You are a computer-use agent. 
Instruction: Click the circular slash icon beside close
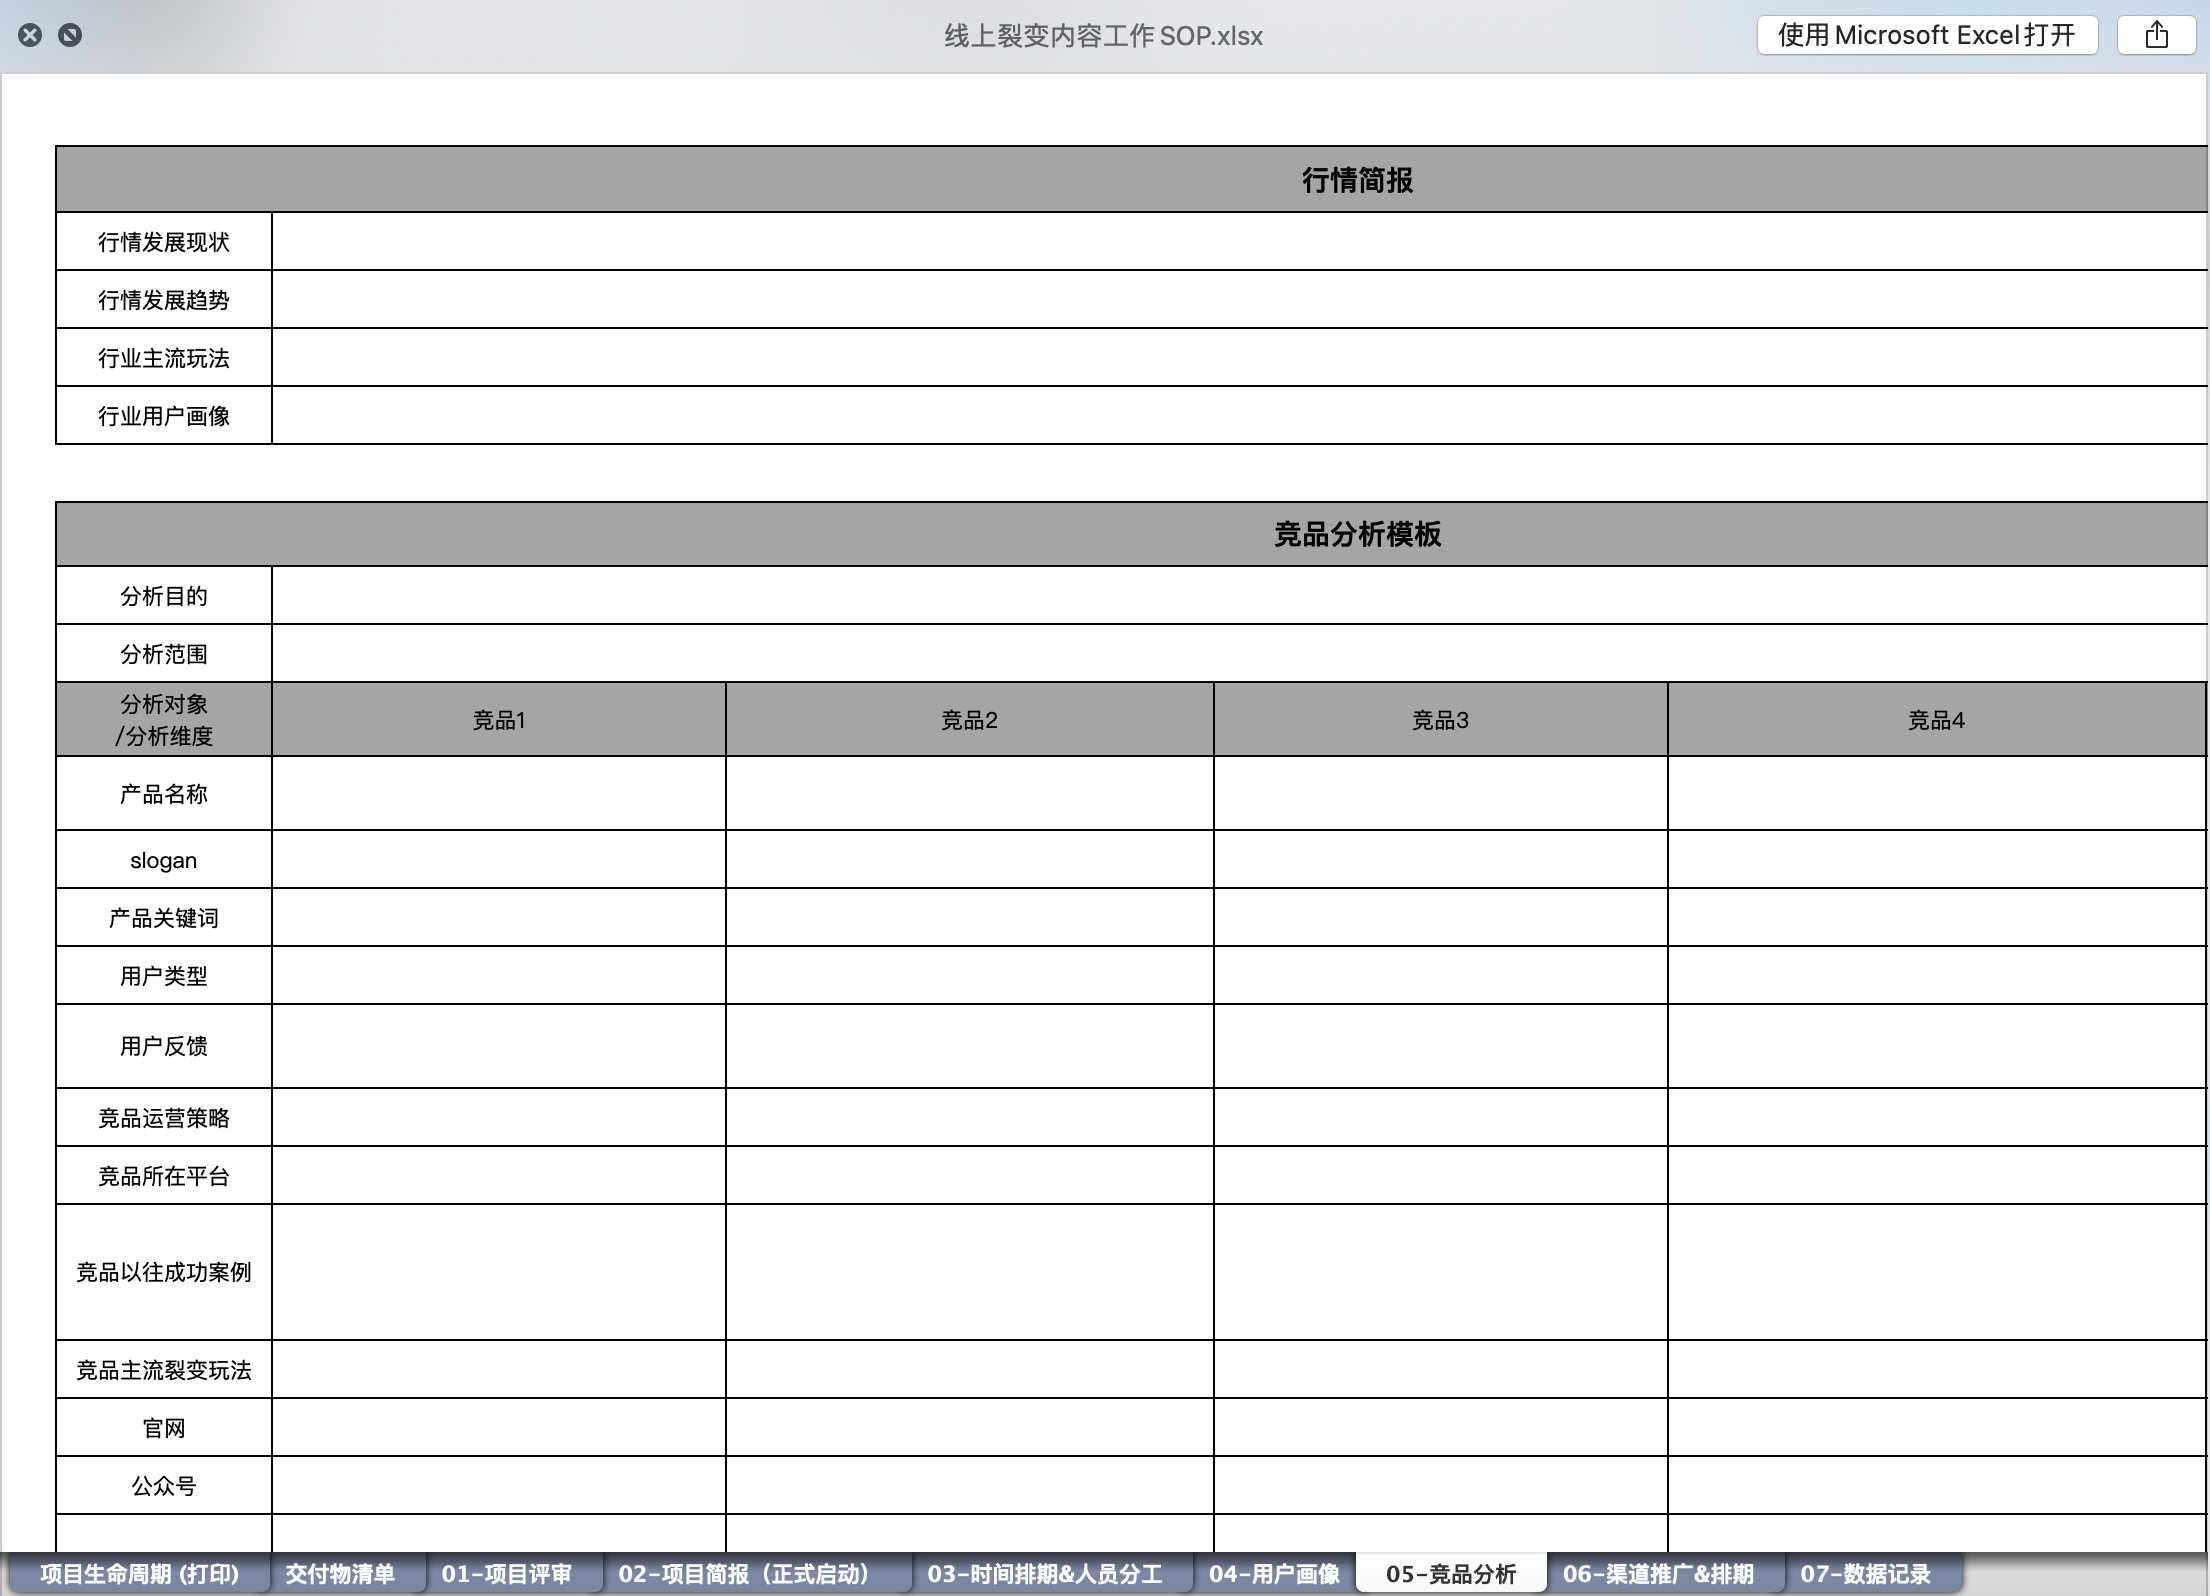point(70,36)
